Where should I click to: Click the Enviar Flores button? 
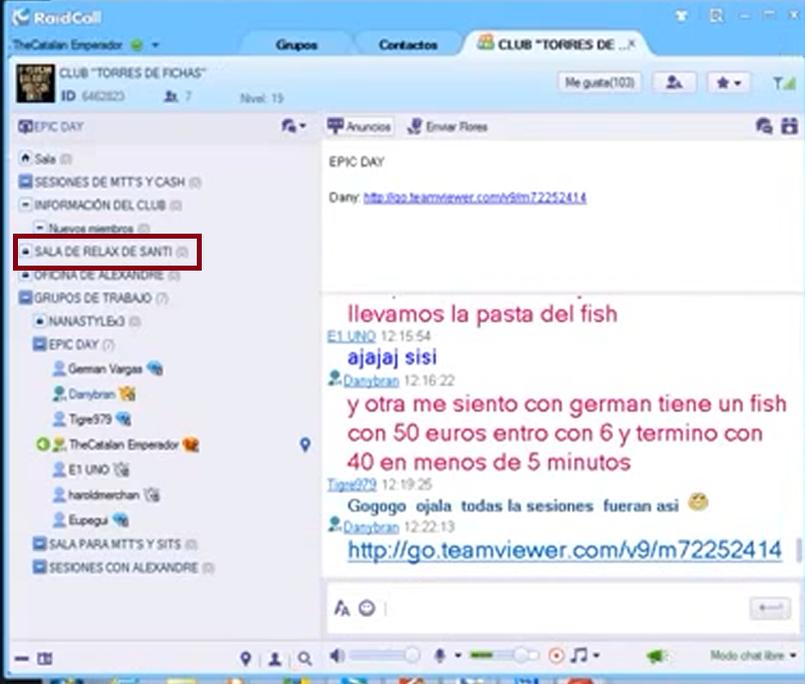[x=447, y=126]
